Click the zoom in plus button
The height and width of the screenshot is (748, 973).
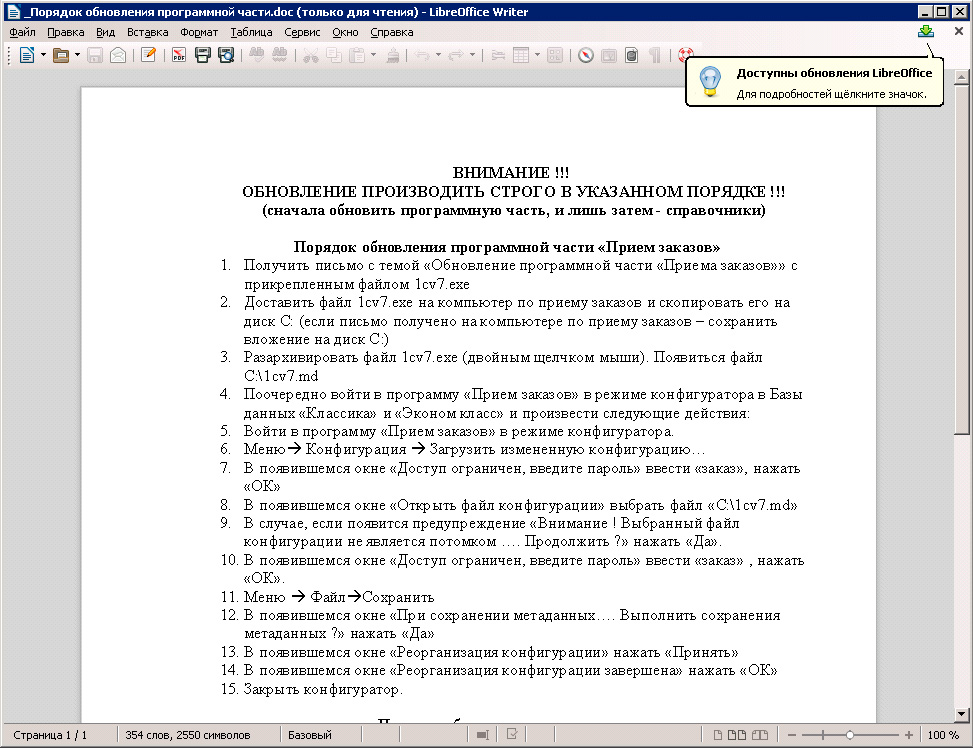click(x=908, y=735)
